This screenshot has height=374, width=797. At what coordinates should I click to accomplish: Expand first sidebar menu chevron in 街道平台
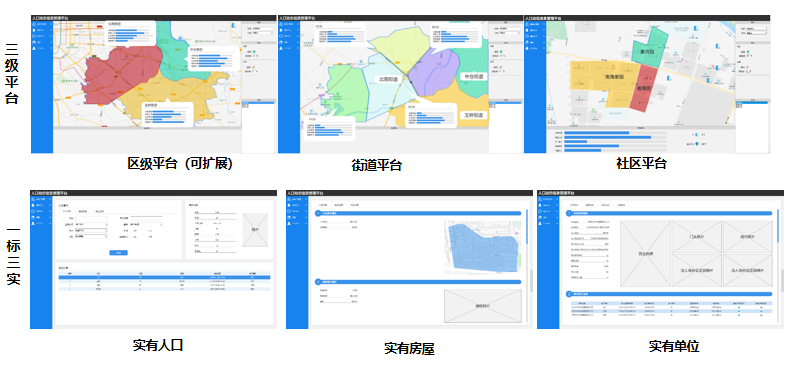(298, 24)
